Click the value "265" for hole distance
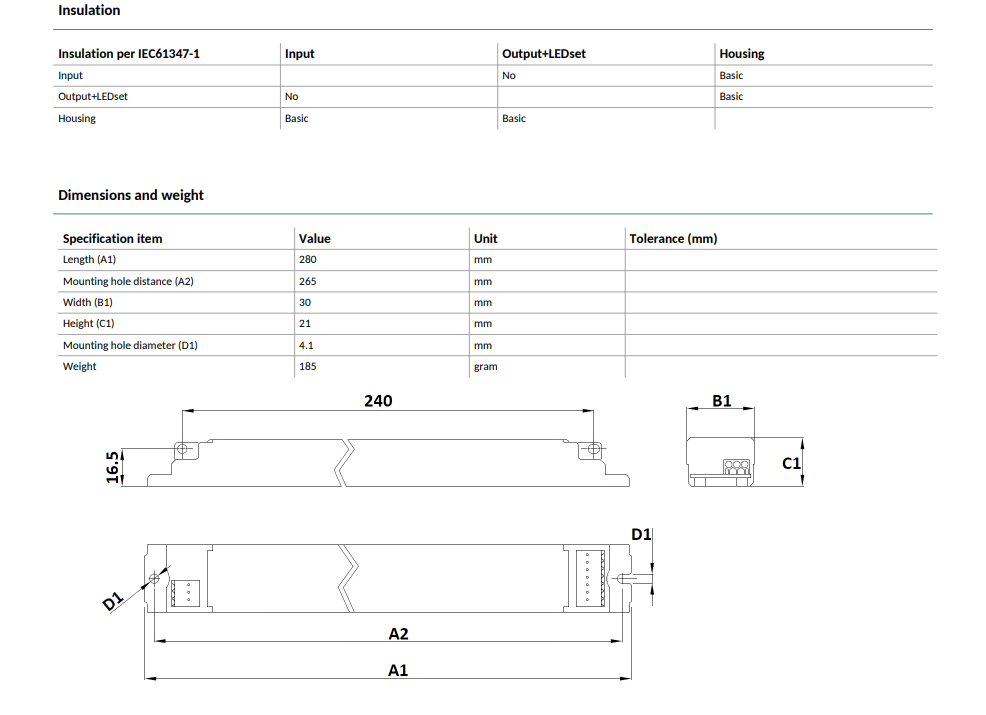Viewport: 986px width, 715px height. tap(307, 282)
